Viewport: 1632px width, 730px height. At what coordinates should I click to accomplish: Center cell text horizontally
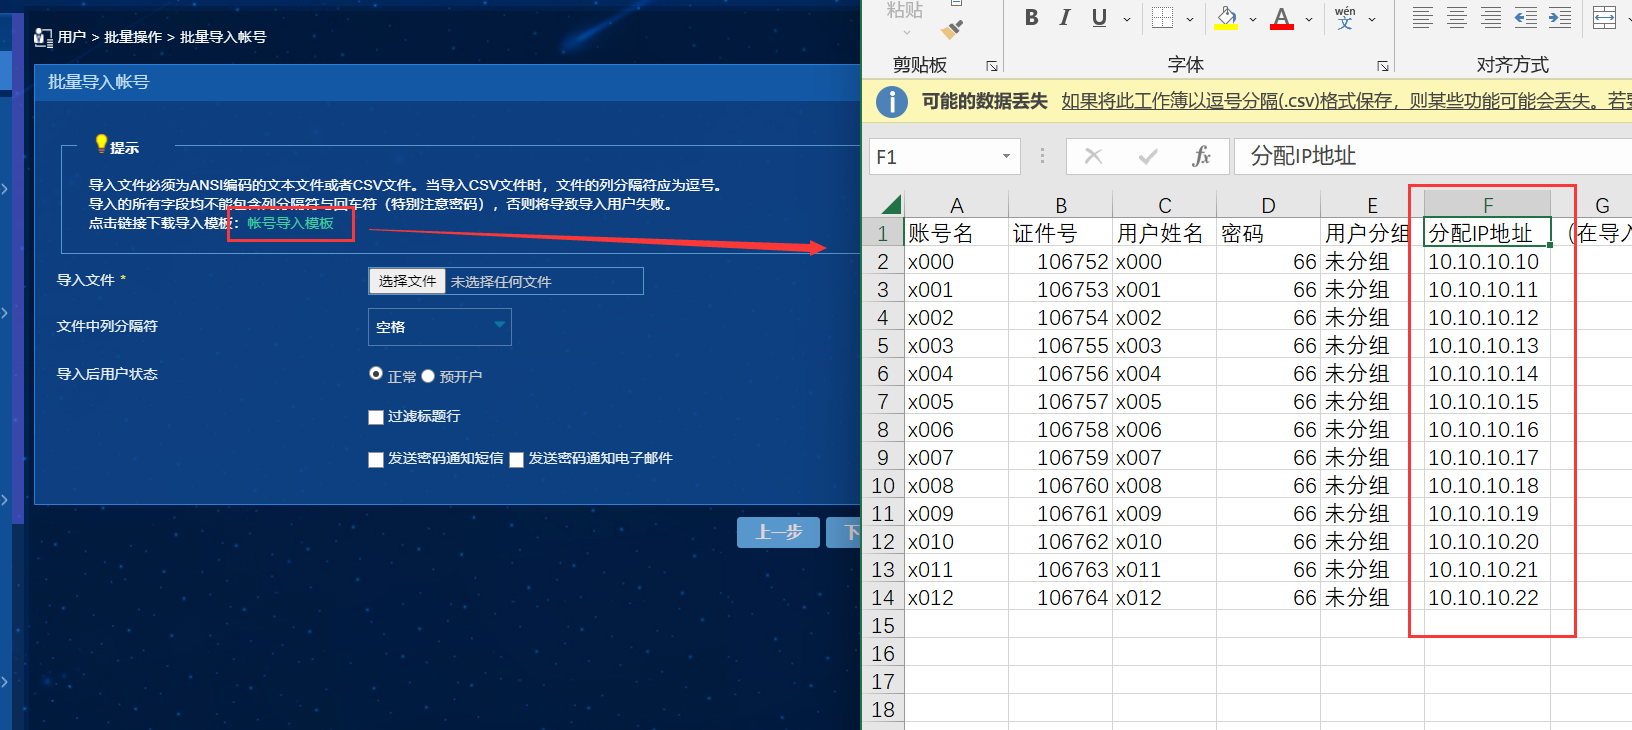coord(1457,17)
